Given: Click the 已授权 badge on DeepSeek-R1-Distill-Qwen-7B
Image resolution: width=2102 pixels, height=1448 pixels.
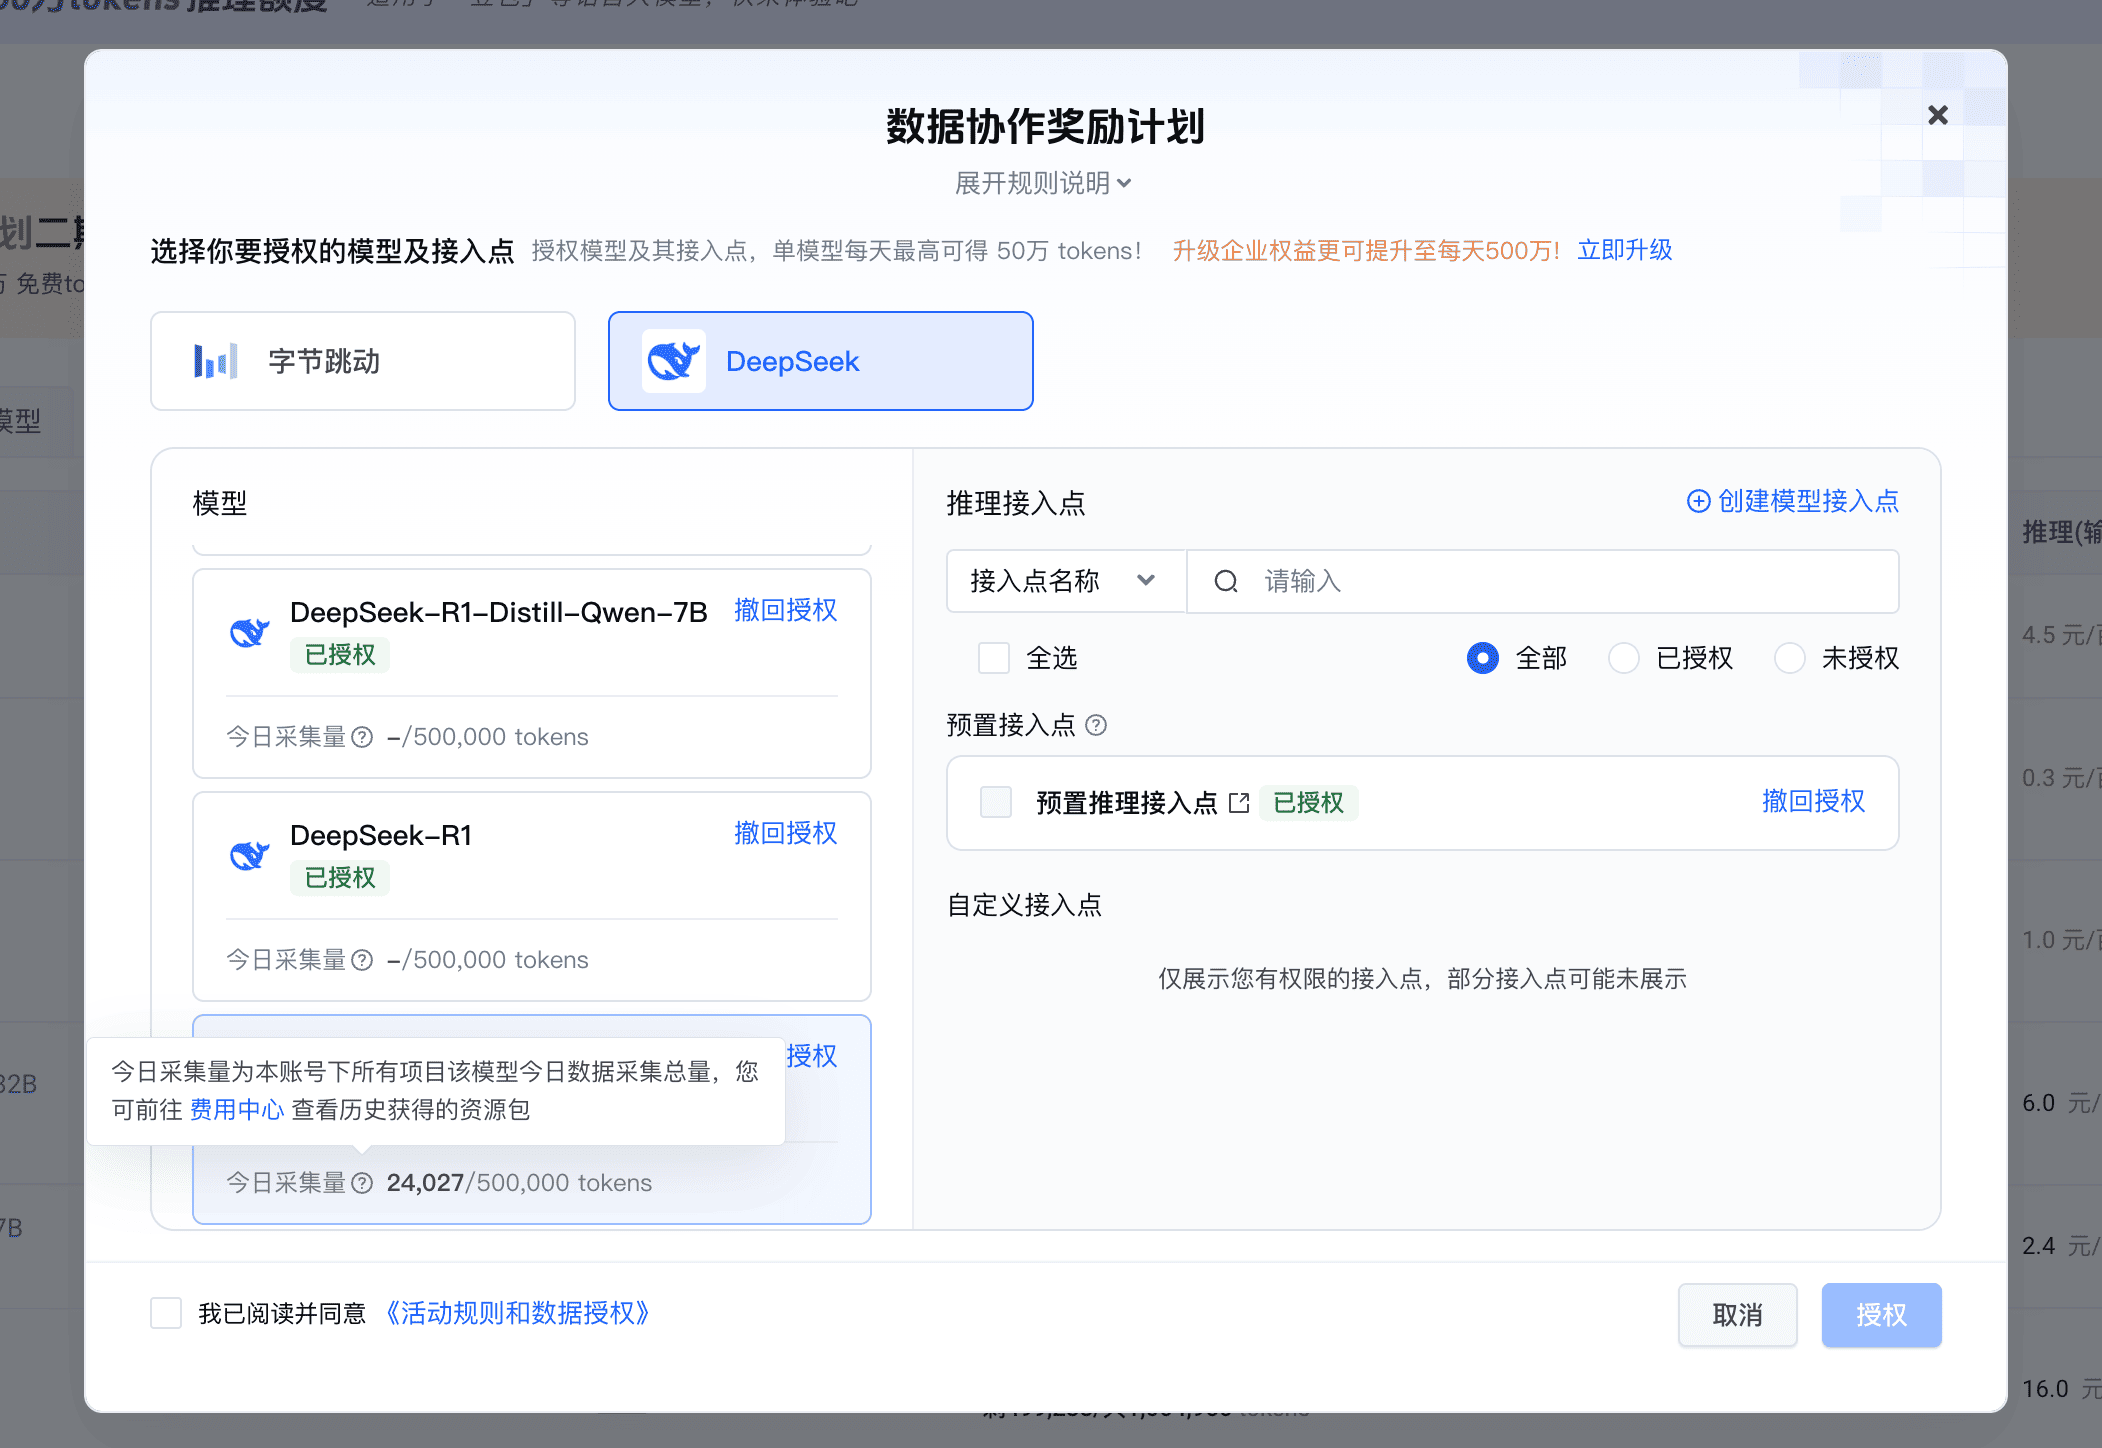Looking at the screenshot, I should (340, 655).
